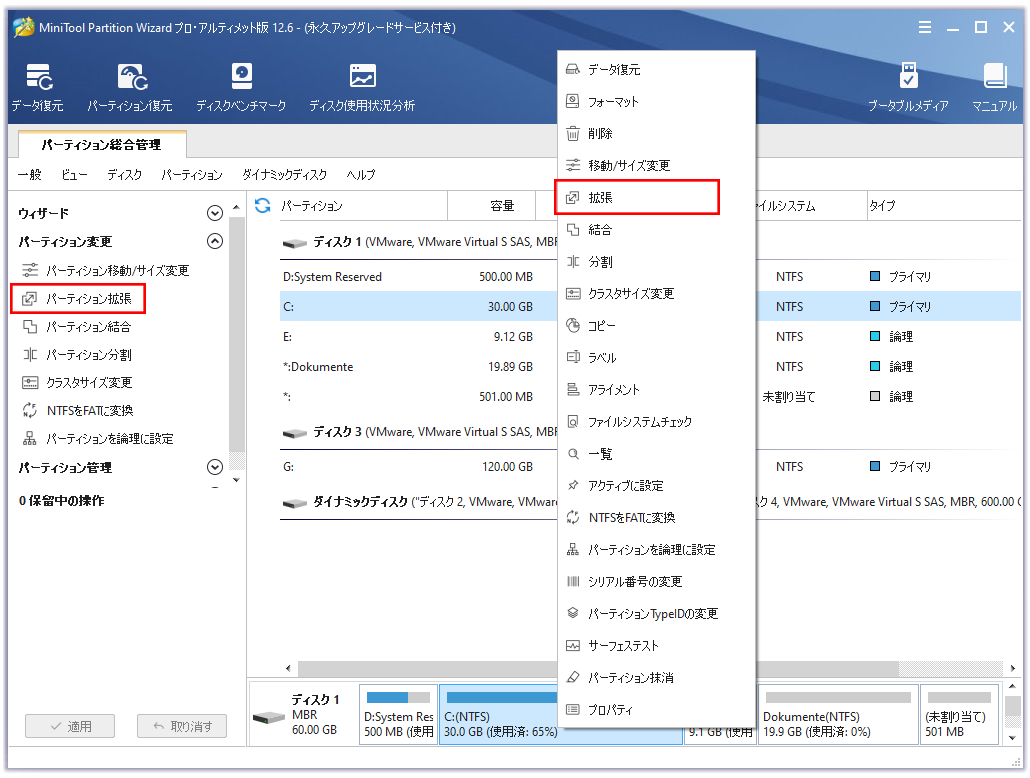Viewport: 1030px width, 778px height.
Task: Click the 適用 button
Action: click(70, 727)
